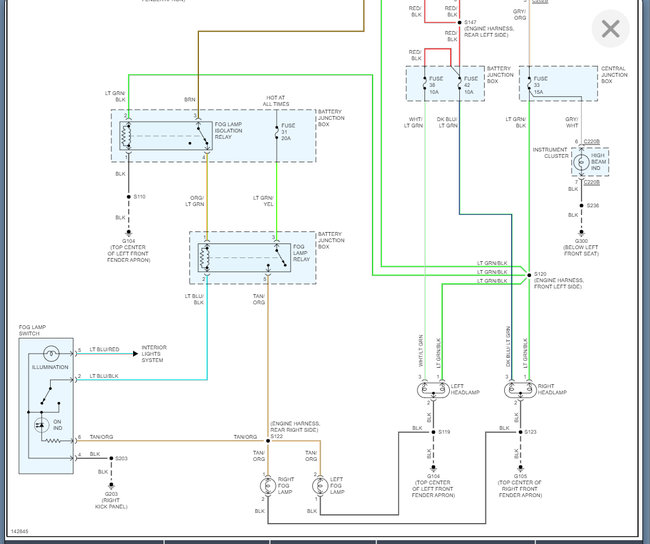
Task: Click the diagram number 142845 text
Action: tap(19, 531)
